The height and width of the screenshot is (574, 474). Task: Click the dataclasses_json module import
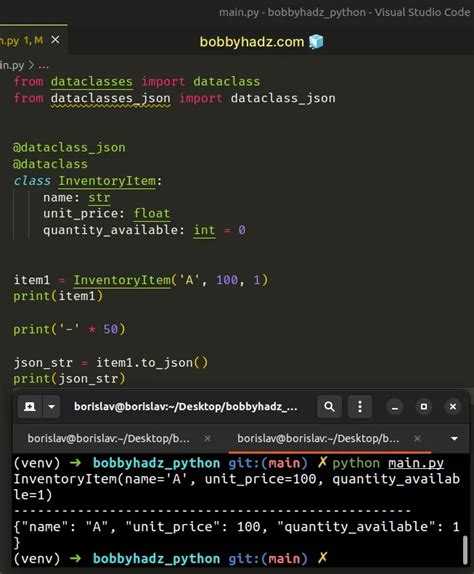click(x=111, y=98)
